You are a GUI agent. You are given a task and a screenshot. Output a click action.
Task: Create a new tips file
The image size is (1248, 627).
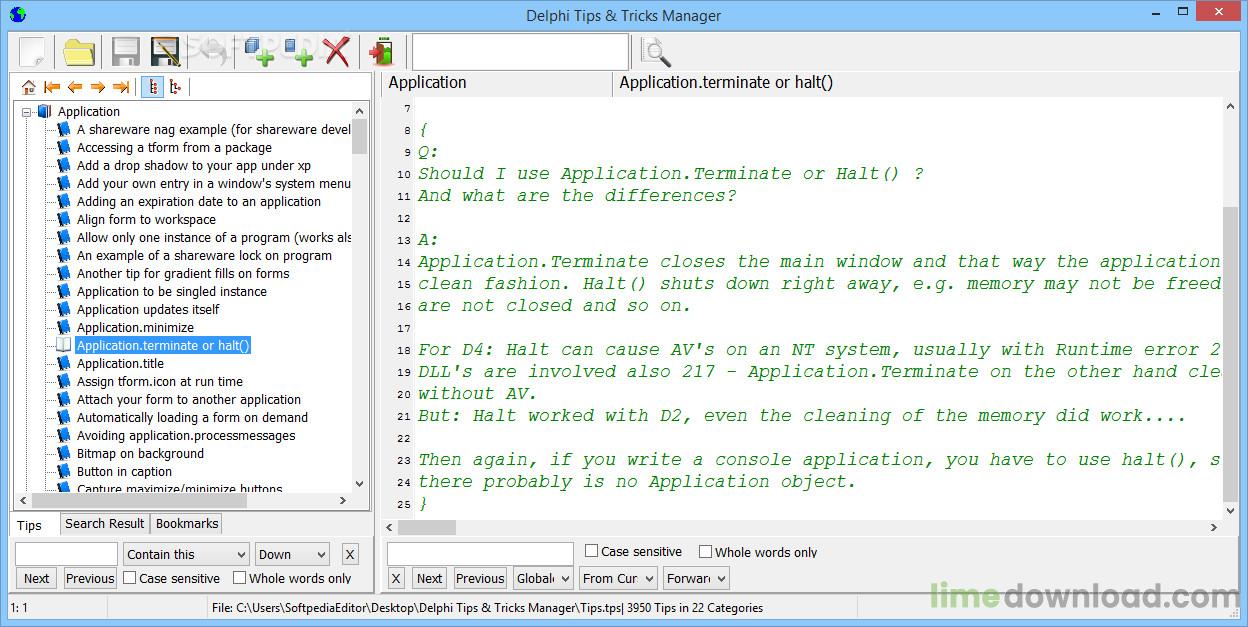[33, 51]
